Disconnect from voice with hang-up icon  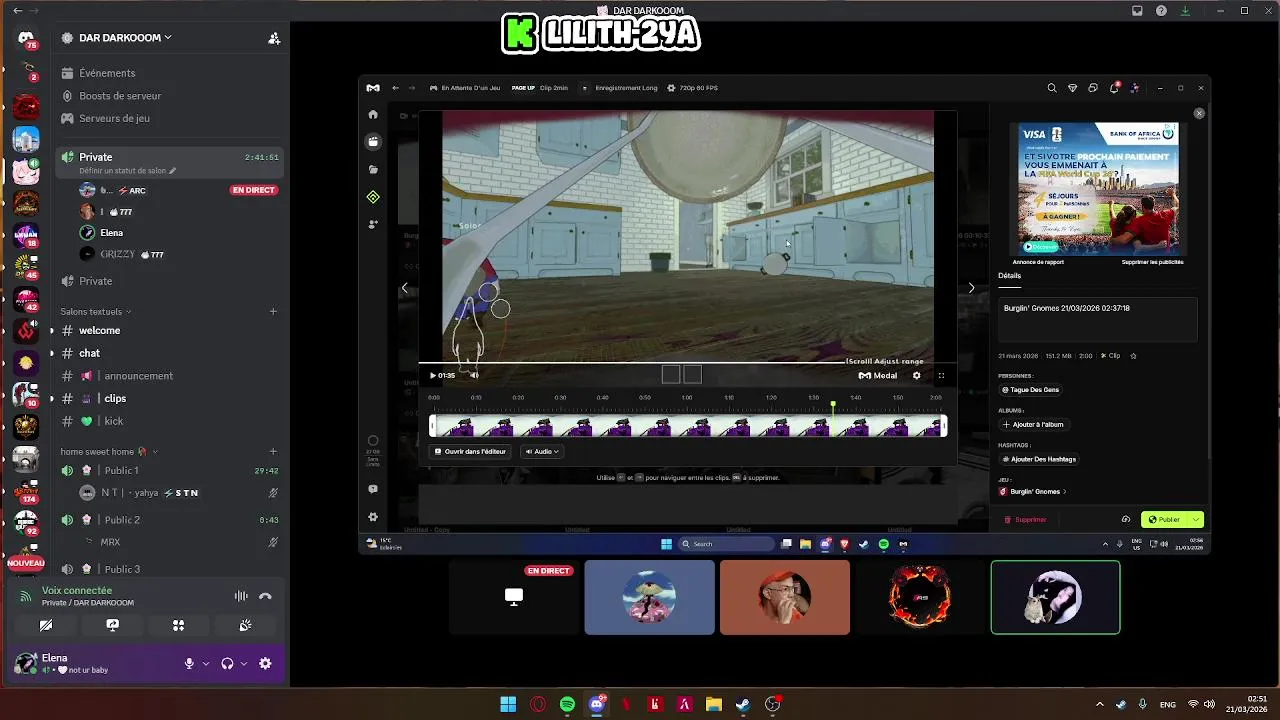point(265,596)
